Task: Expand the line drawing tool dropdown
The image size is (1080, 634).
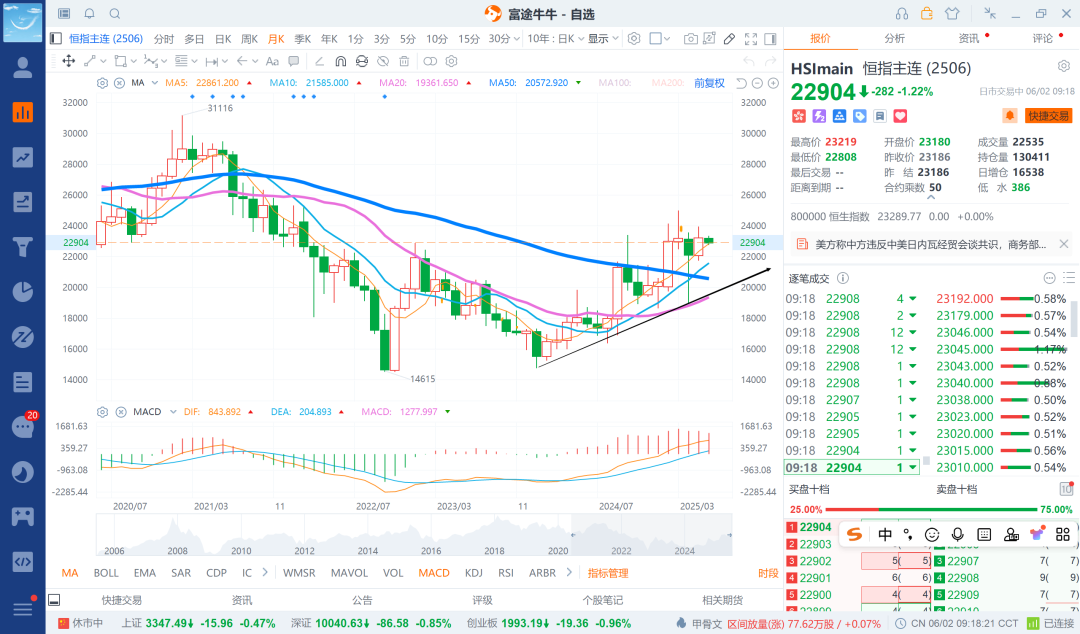Action: click(x=103, y=61)
